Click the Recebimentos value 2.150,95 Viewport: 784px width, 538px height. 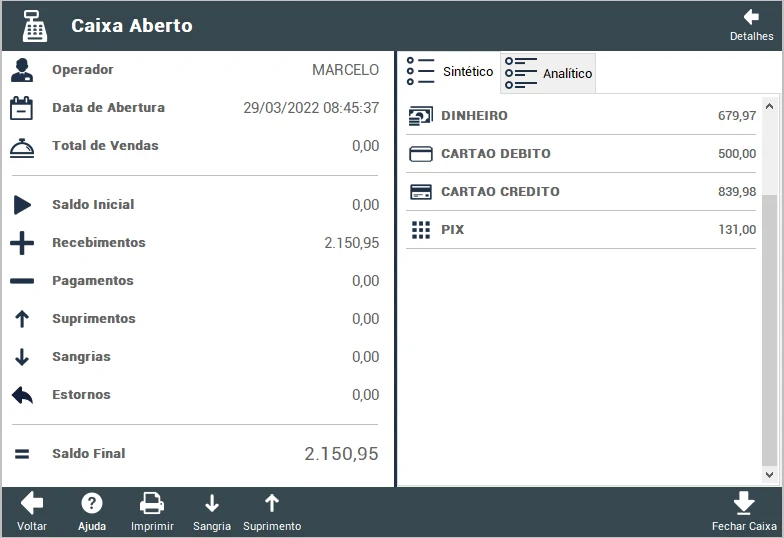pyautogui.click(x=352, y=243)
